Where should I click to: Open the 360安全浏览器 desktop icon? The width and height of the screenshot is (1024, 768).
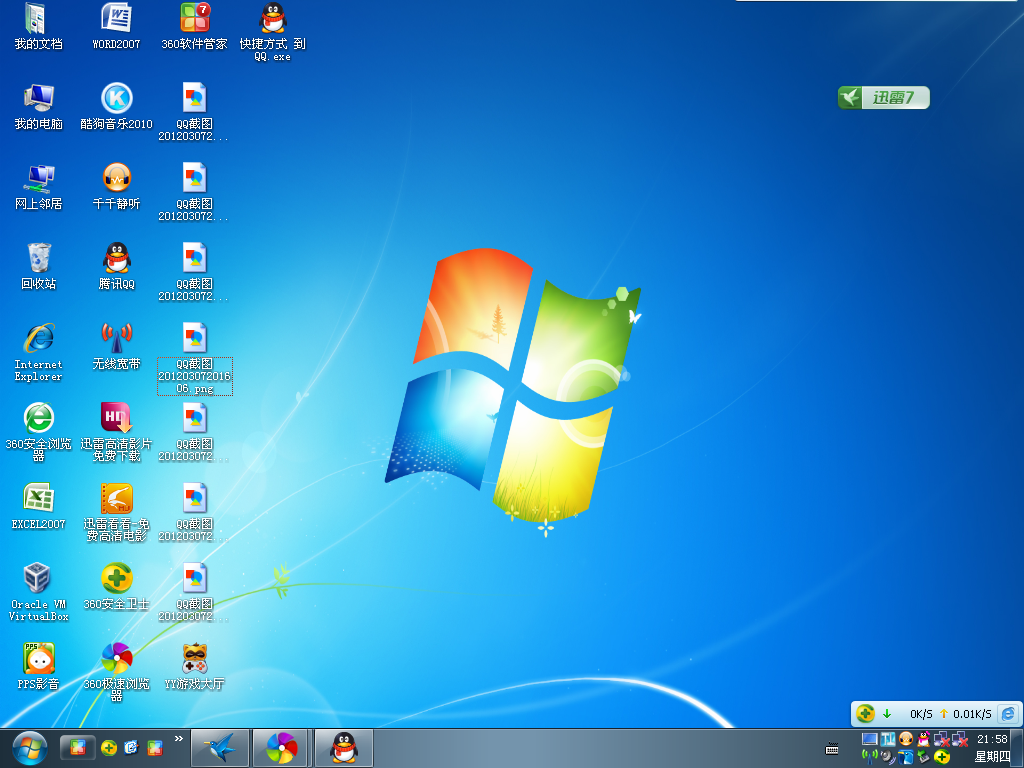(39, 432)
